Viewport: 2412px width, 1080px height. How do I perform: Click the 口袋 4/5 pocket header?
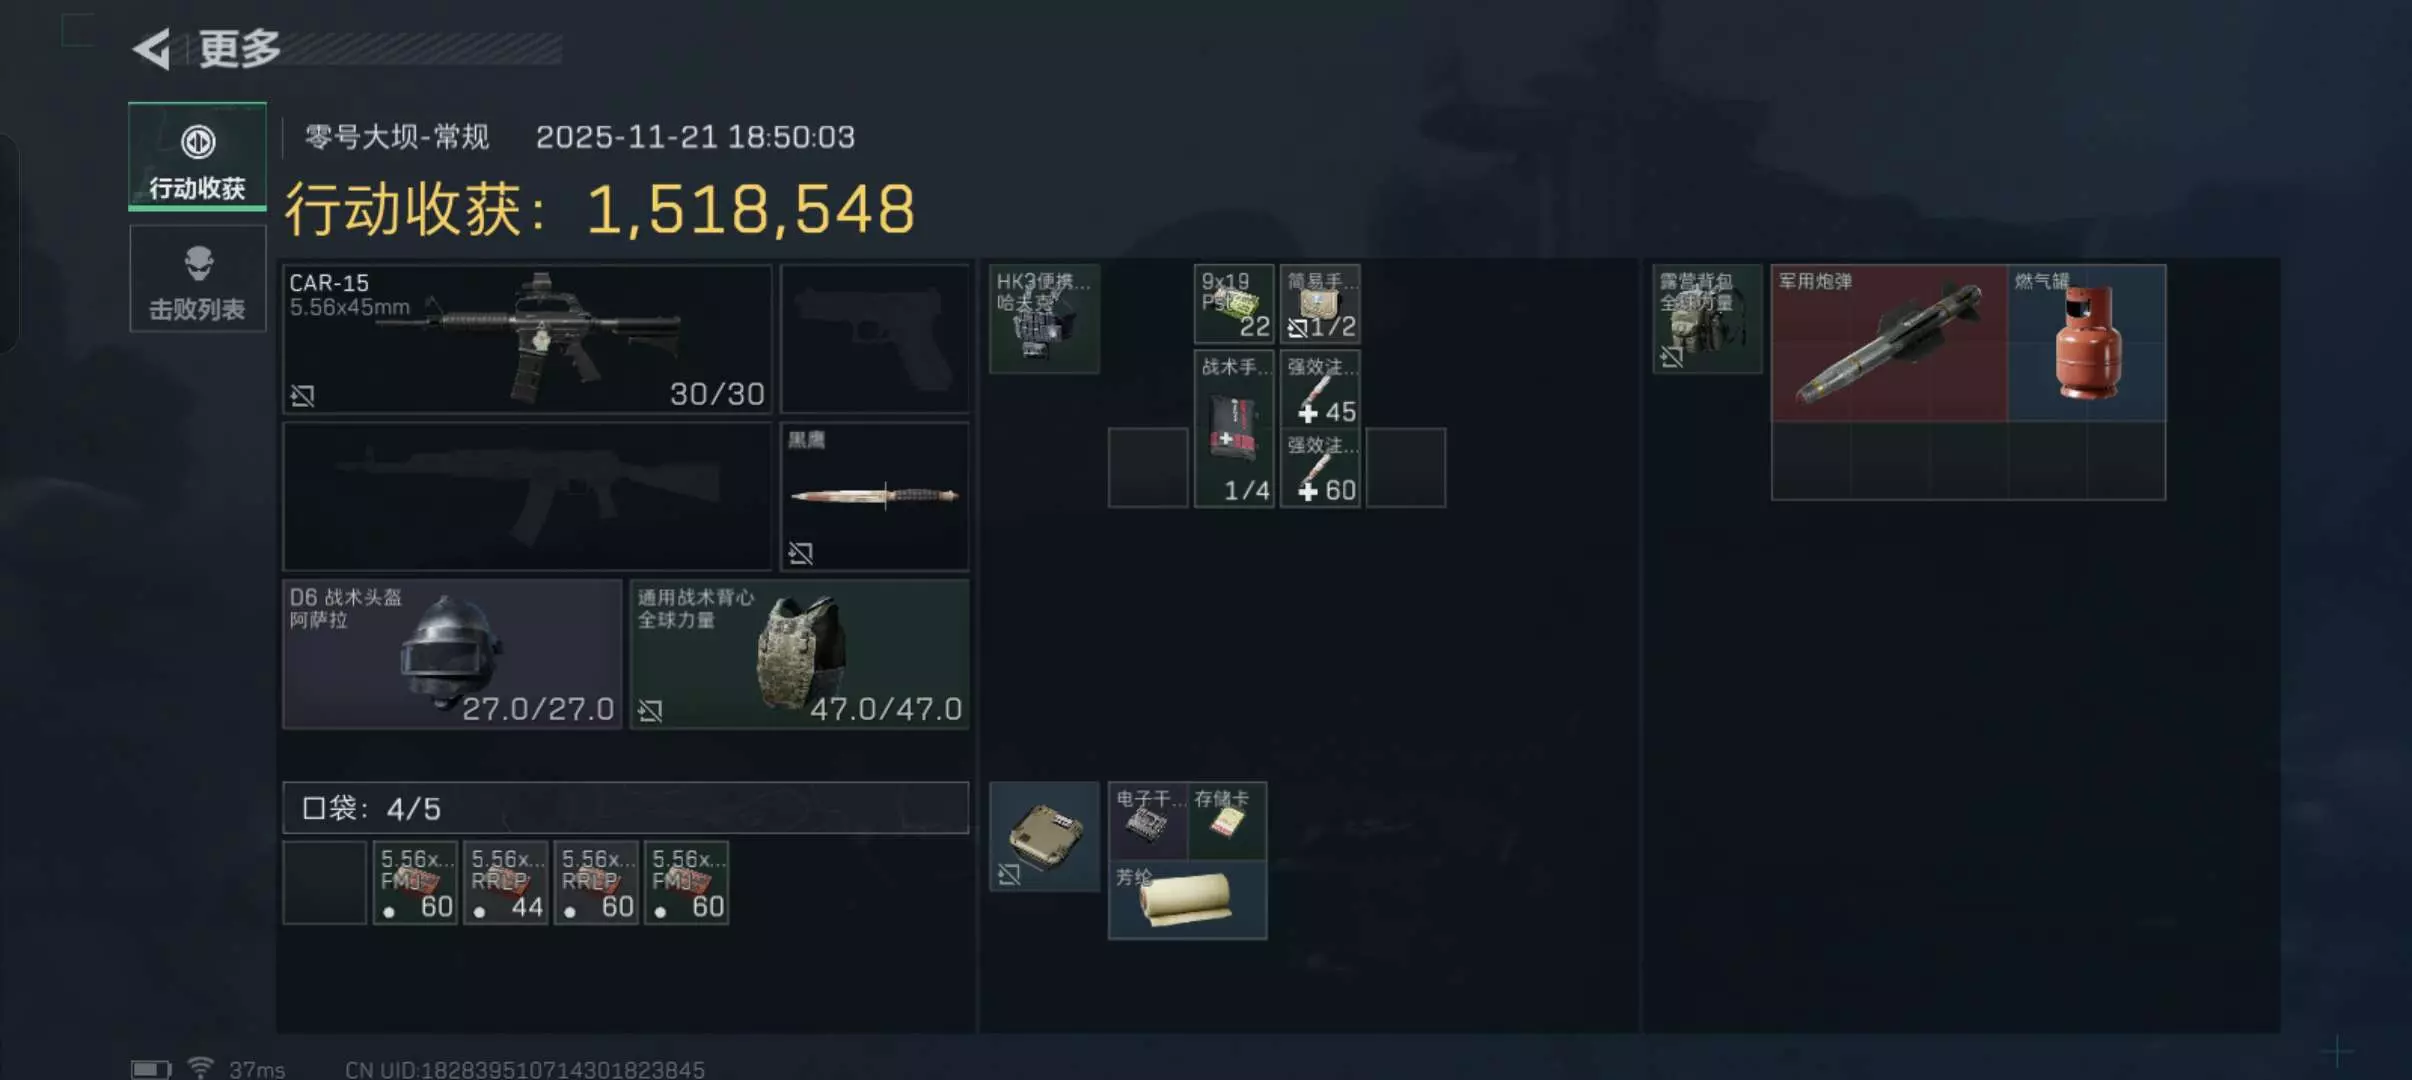coord(626,808)
